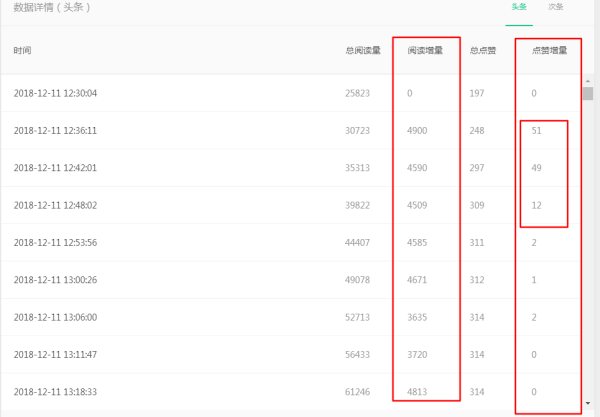The width and height of the screenshot is (600, 417).
Task: Click read increment value 4509
Action: coord(417,205)
